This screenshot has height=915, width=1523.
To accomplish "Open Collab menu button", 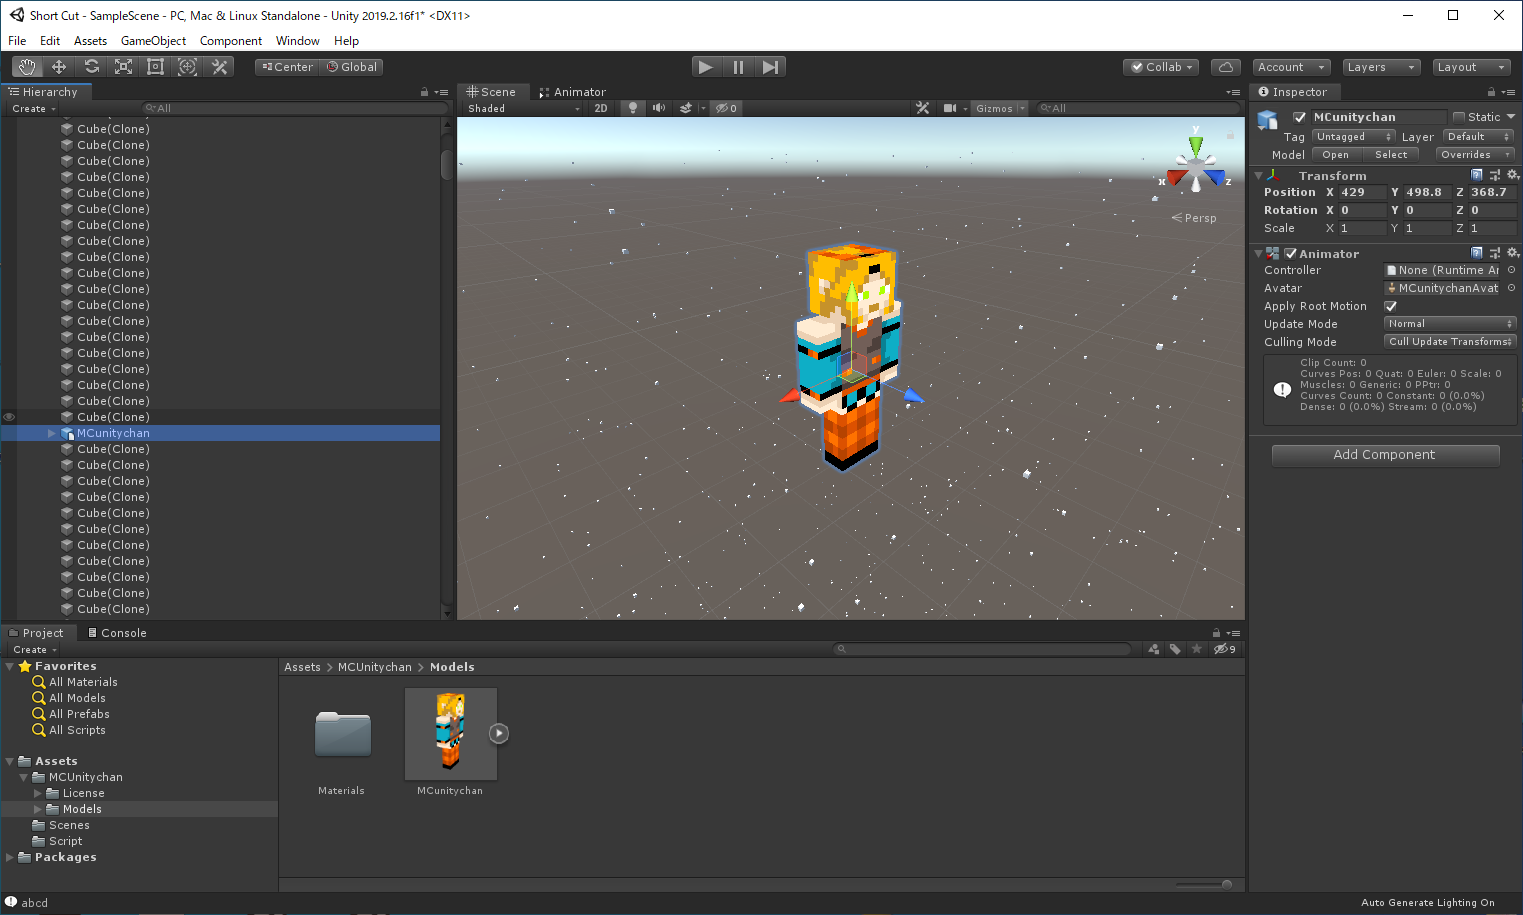I will click(1162, 67).
